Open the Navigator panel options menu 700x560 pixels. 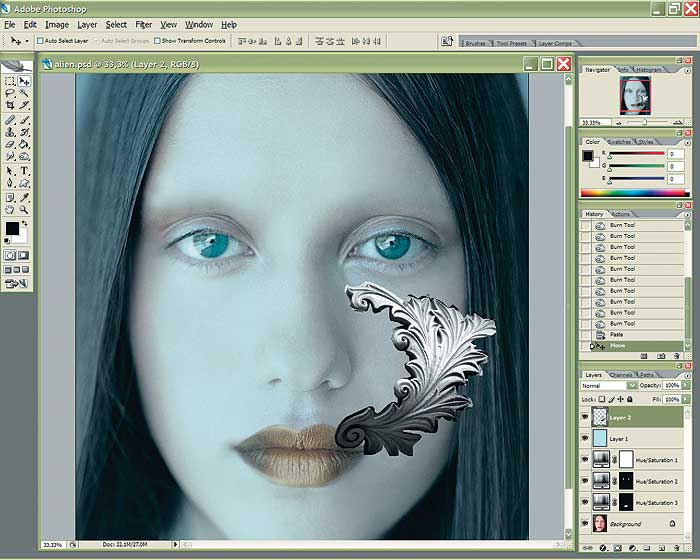point(688,71)
